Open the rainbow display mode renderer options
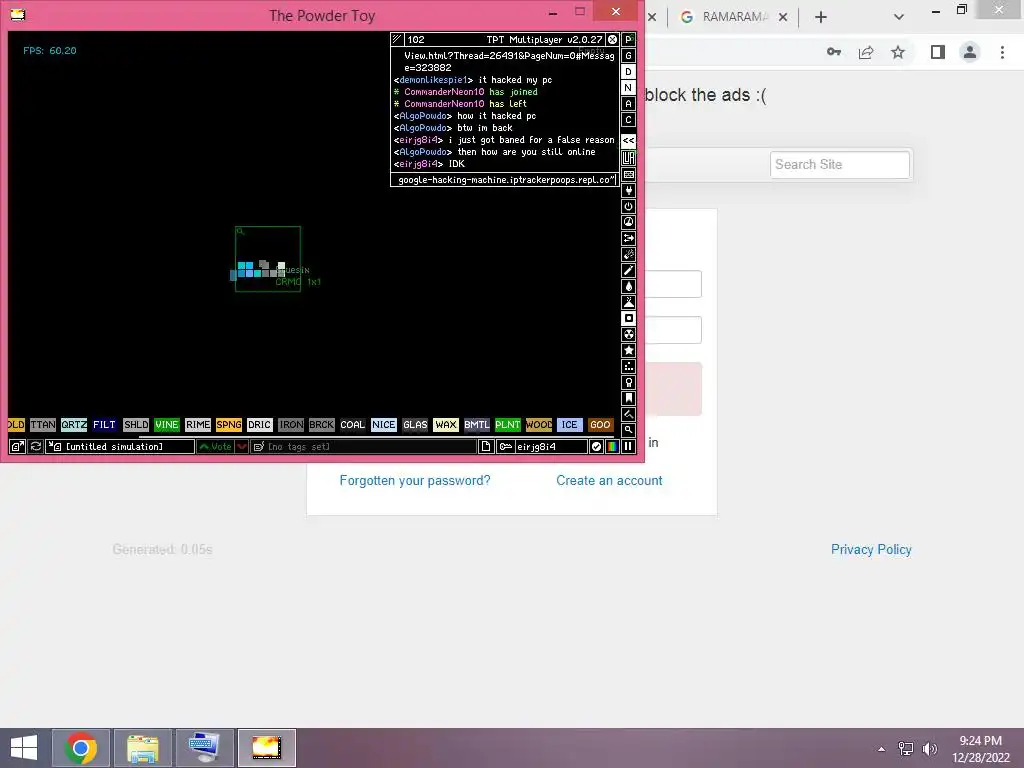Image resolution: width=1024 pixels, height=768 pixels. (612, 447)
